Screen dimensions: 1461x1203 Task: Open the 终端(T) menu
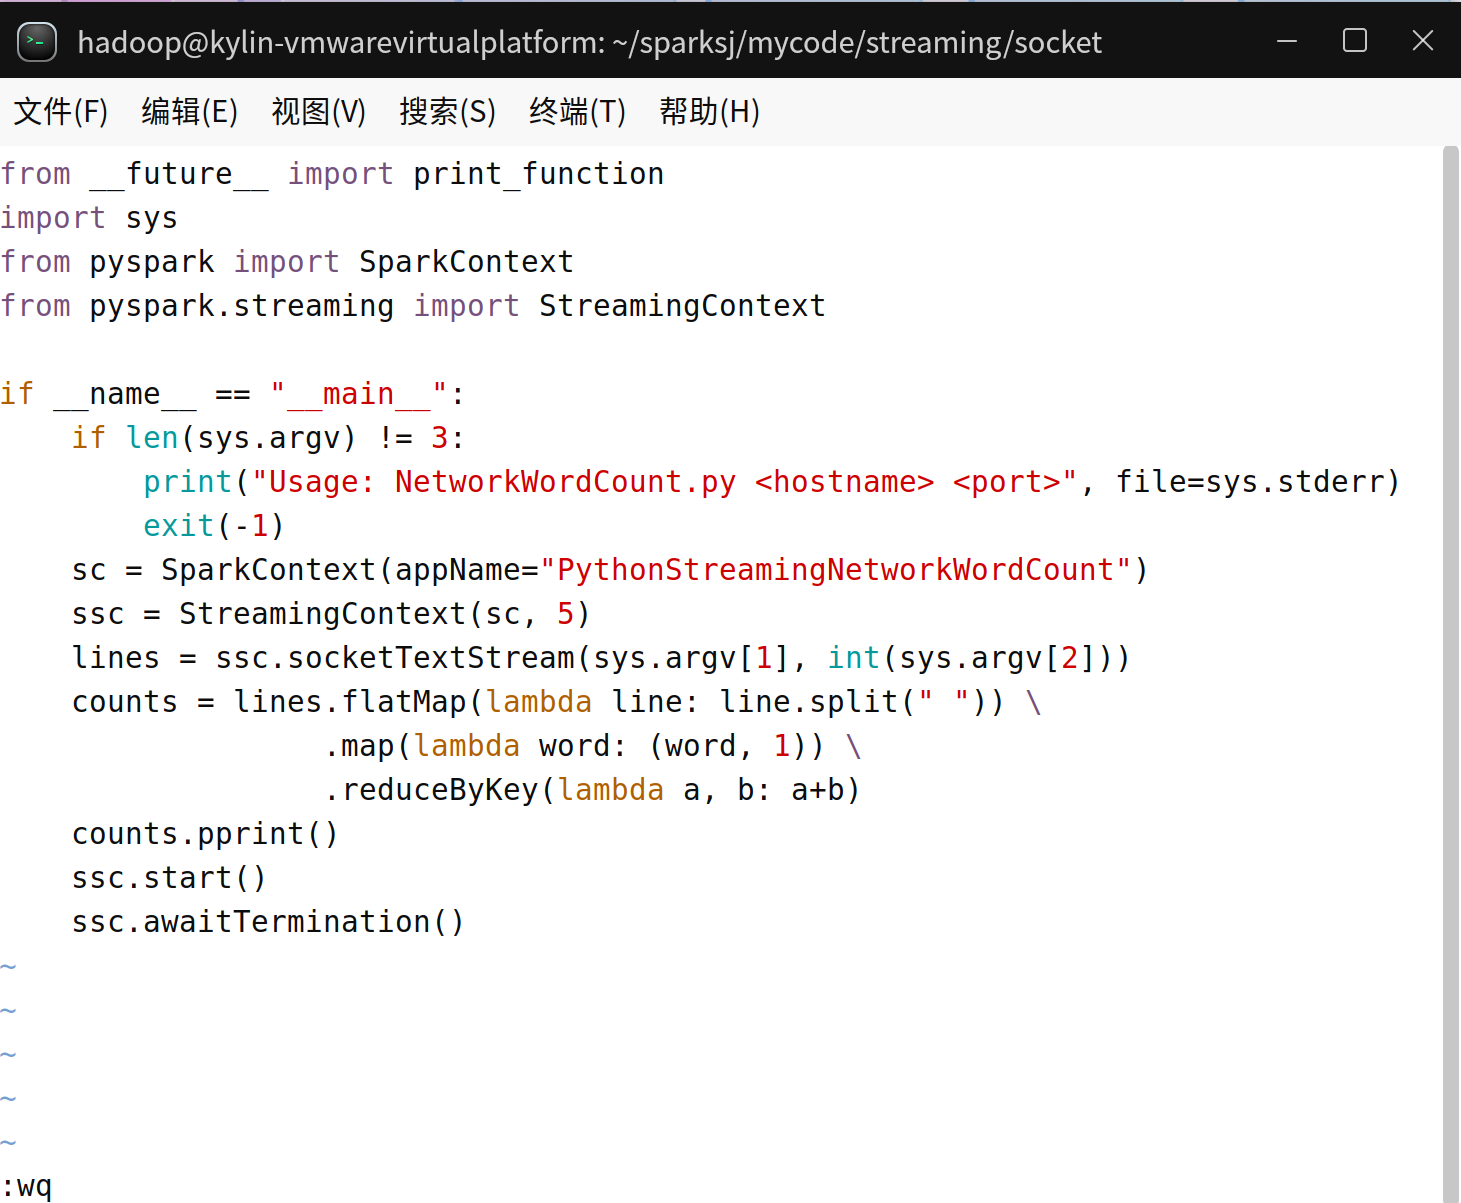(x=576, y=111)
